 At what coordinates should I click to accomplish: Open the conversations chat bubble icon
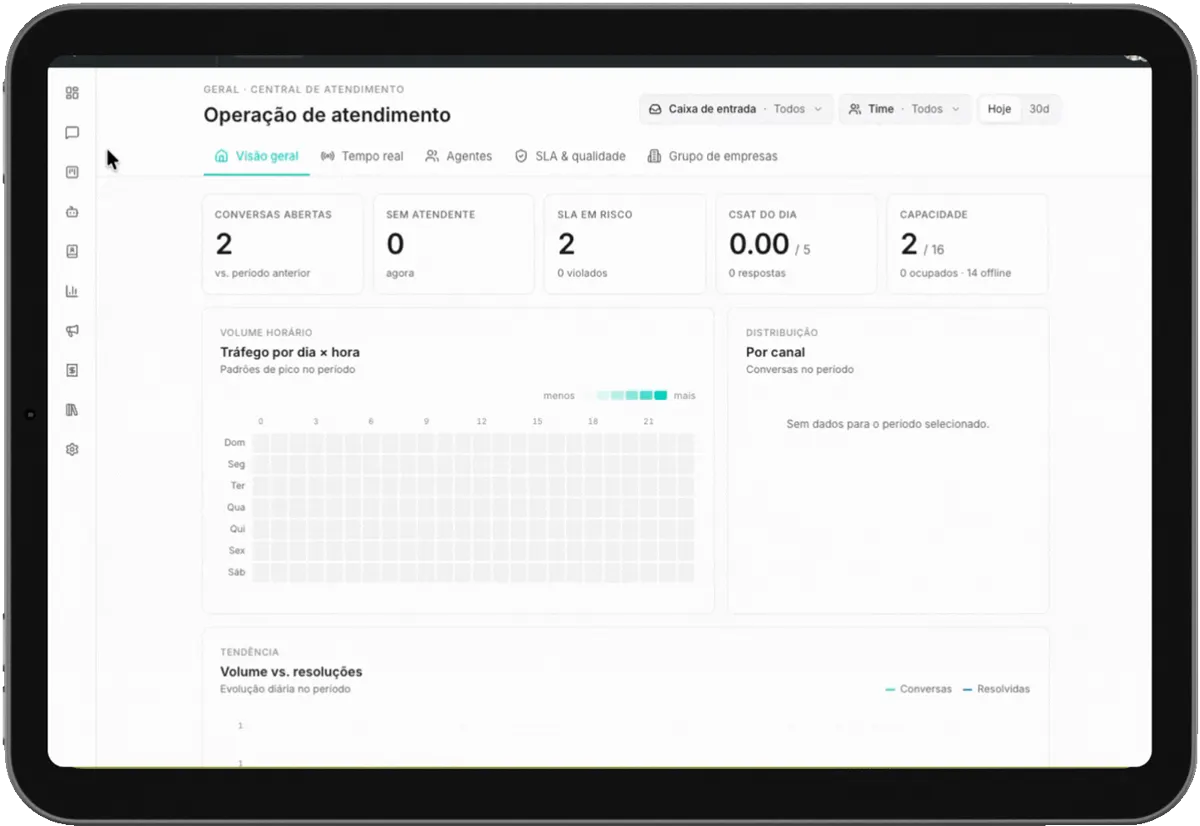[x=72, y=133]
